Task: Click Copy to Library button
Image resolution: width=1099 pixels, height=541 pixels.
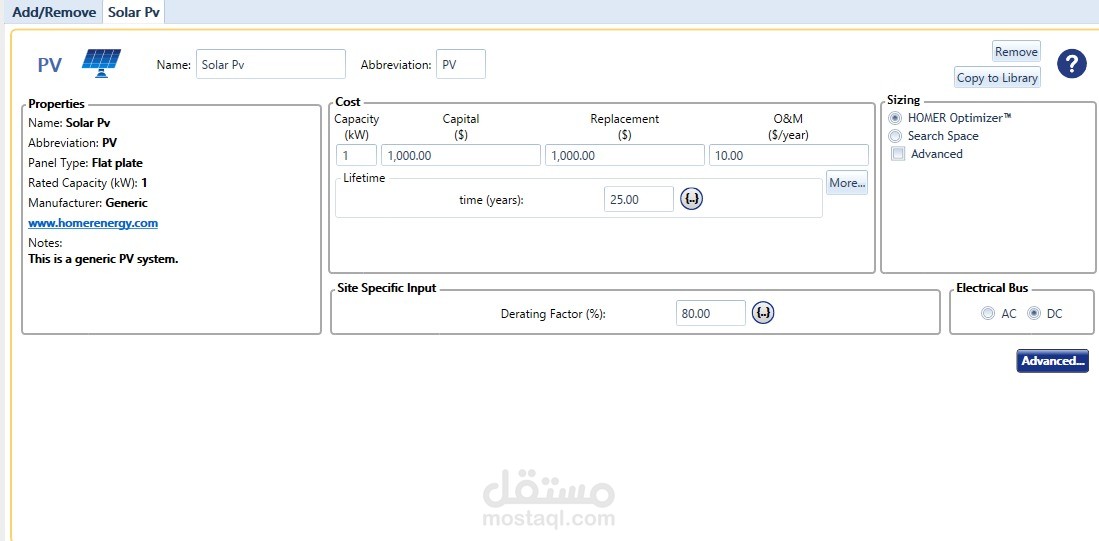Action: pos(997,78)
